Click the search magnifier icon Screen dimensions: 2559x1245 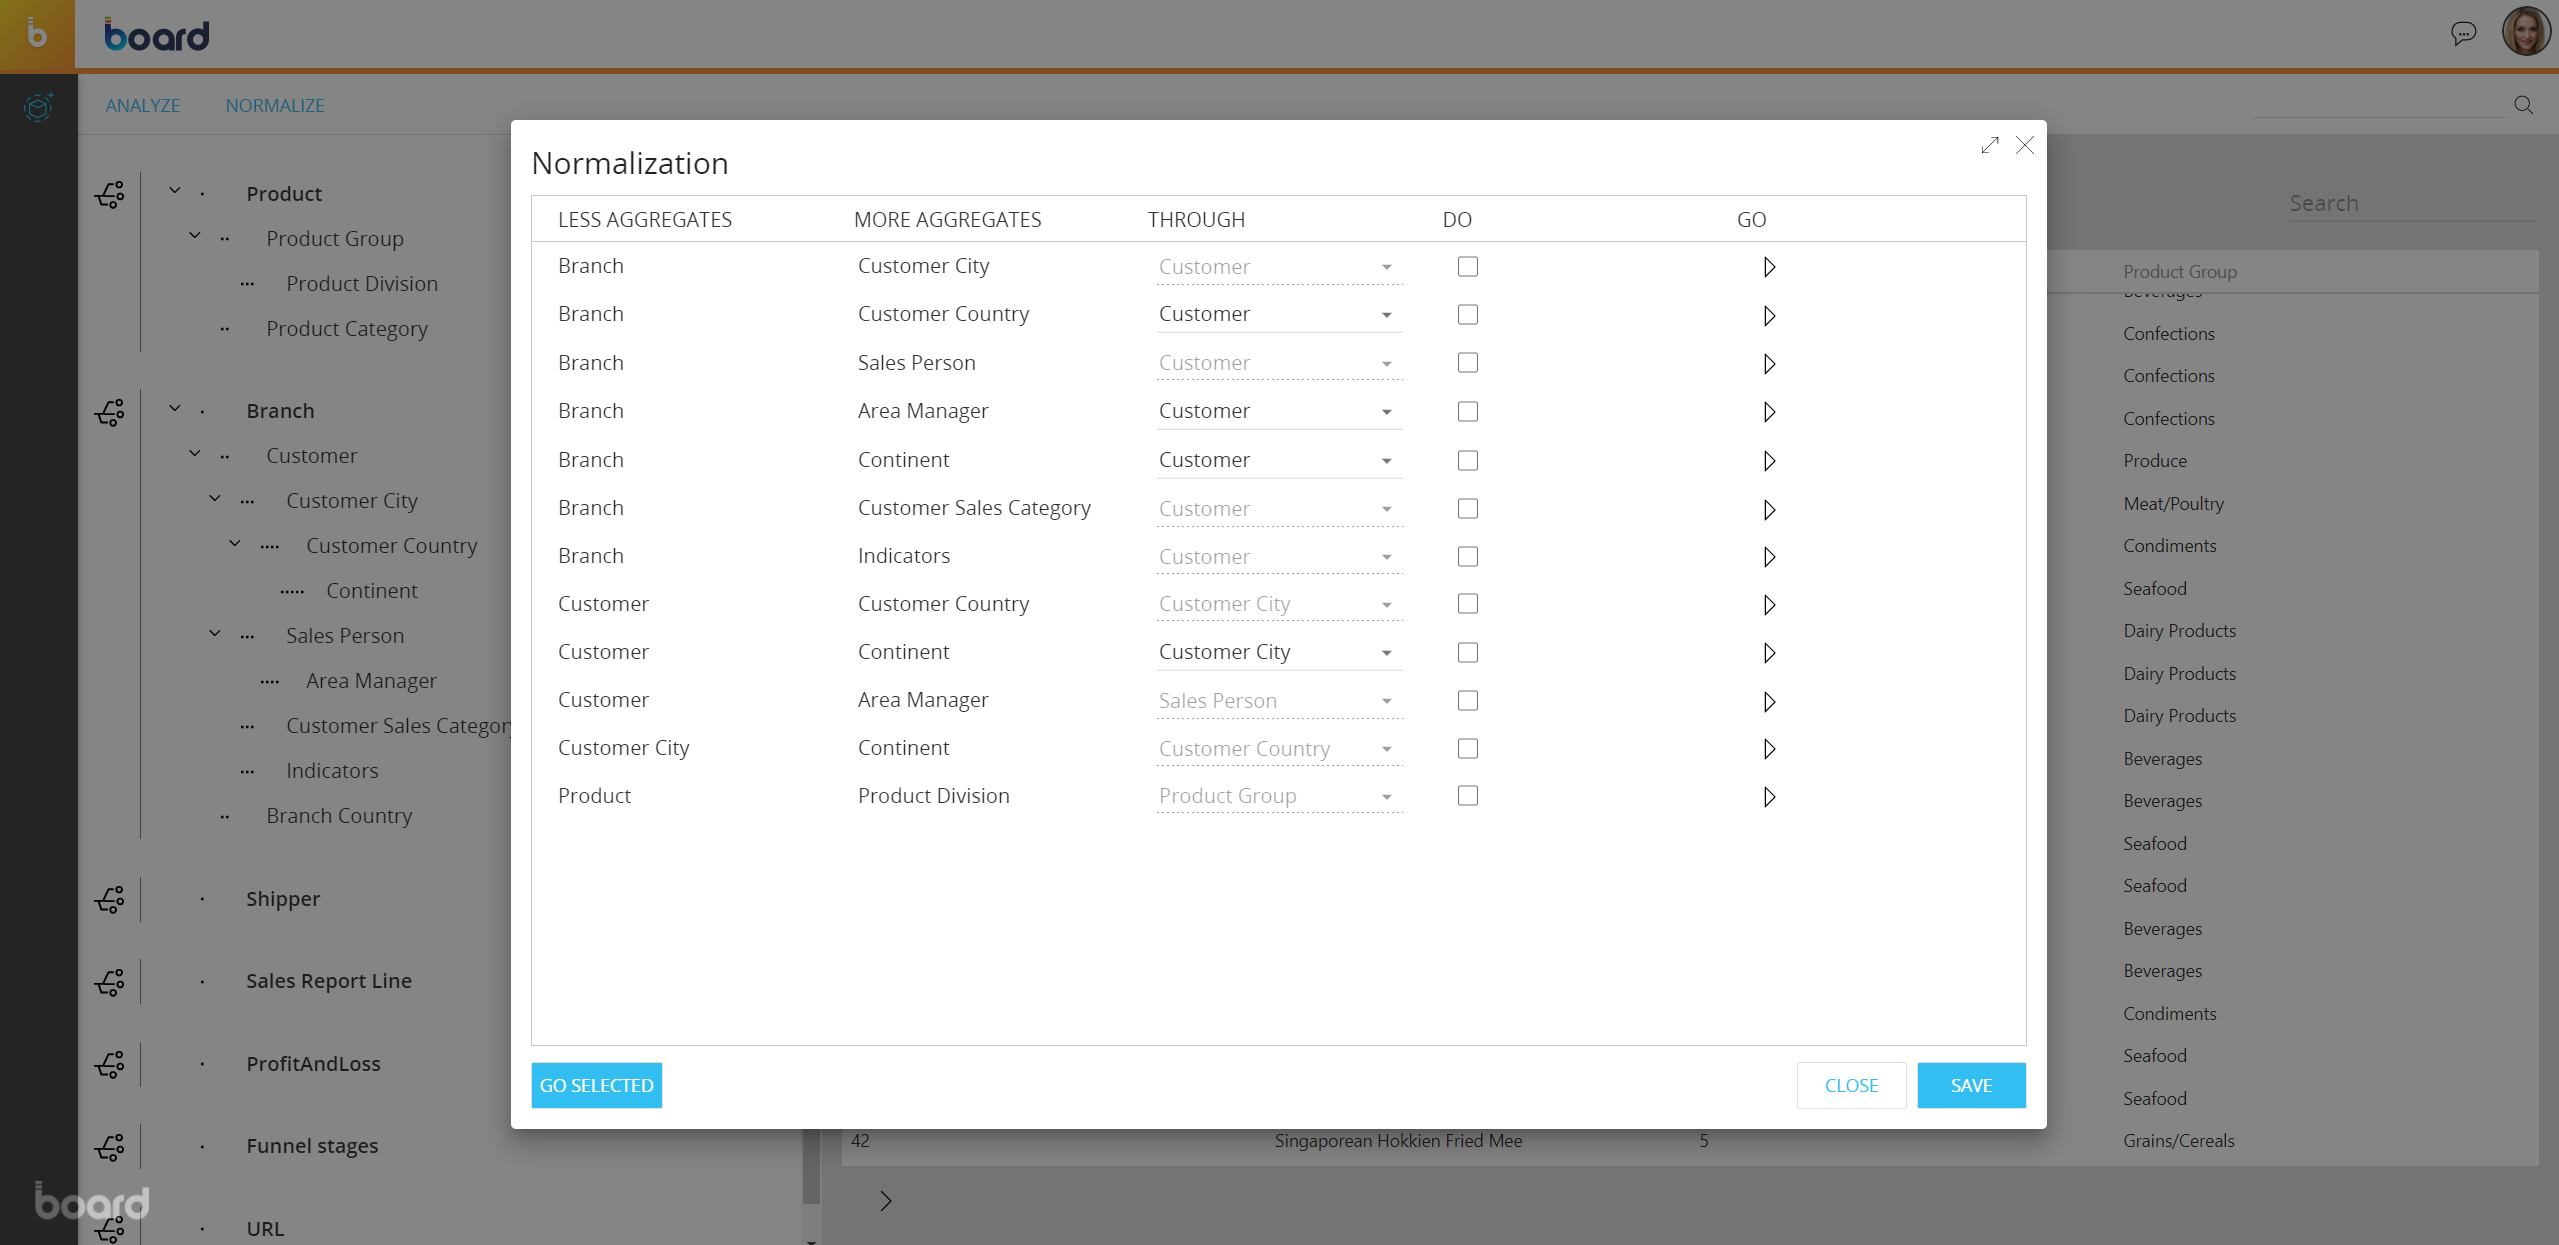point(2523,105)
